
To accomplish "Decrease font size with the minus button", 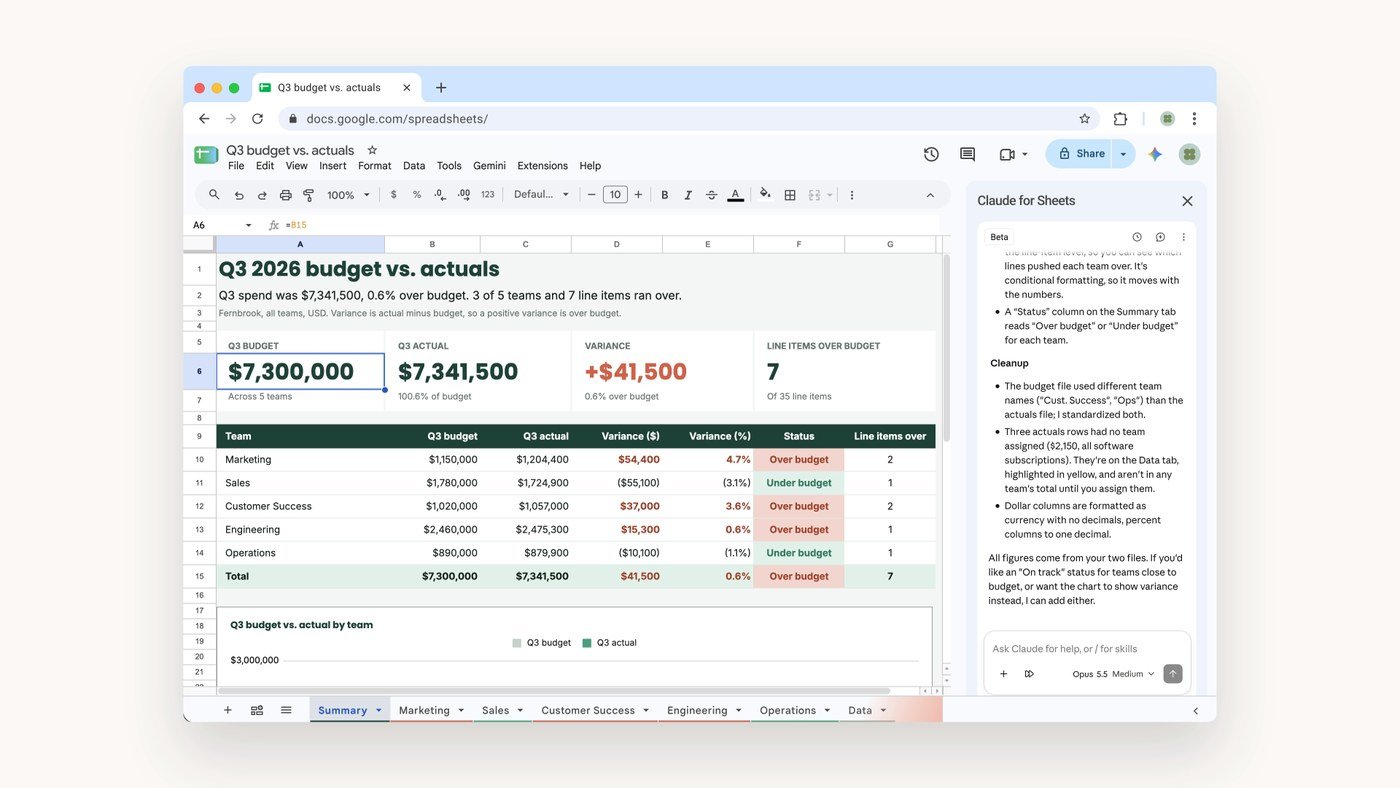I will [592, 195].
